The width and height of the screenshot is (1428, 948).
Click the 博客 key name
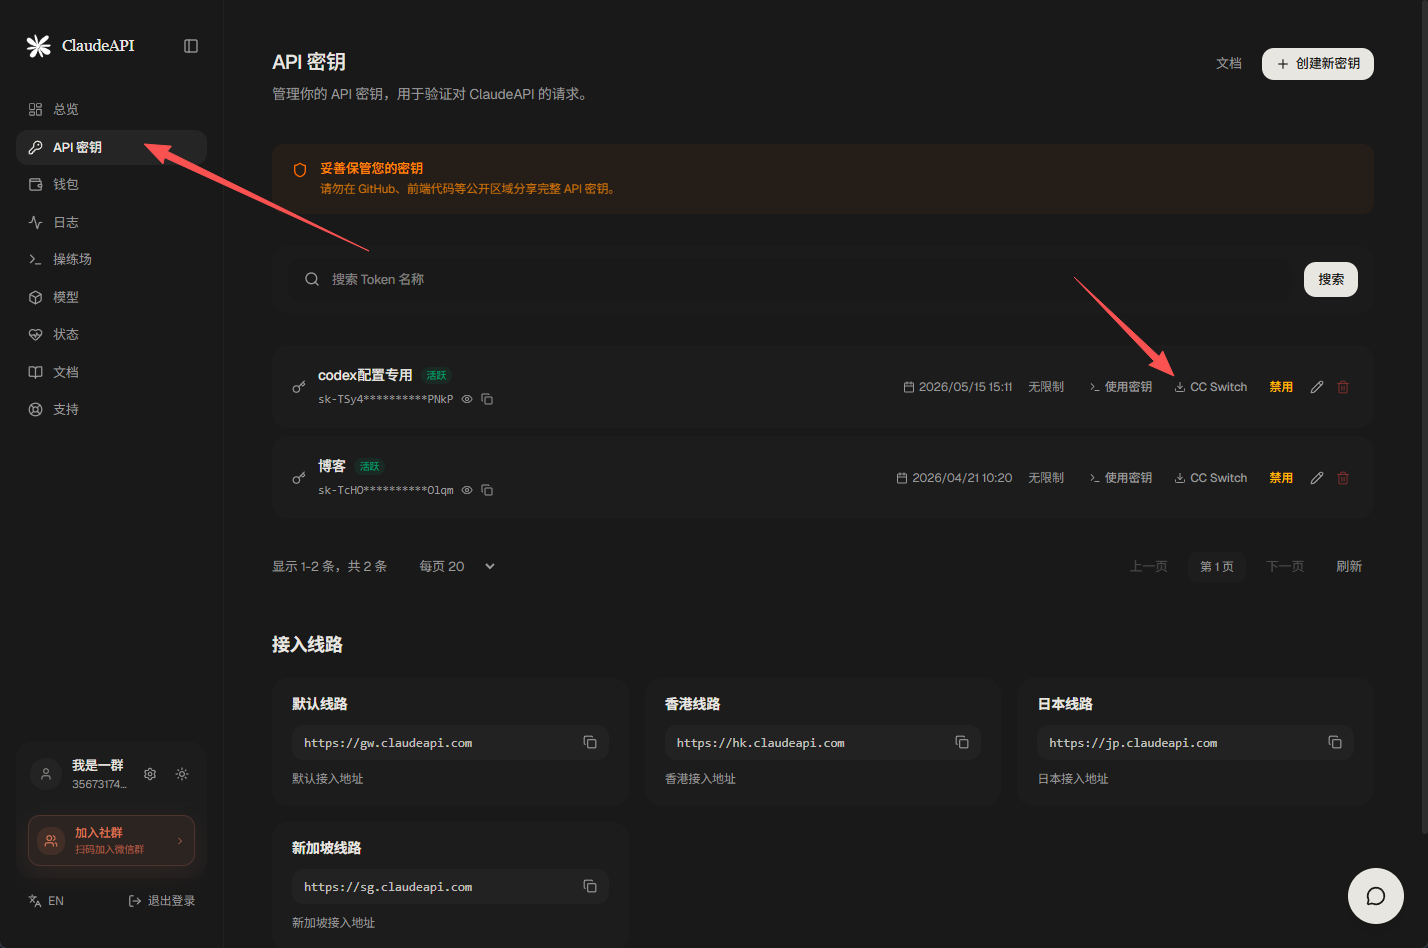332,466
